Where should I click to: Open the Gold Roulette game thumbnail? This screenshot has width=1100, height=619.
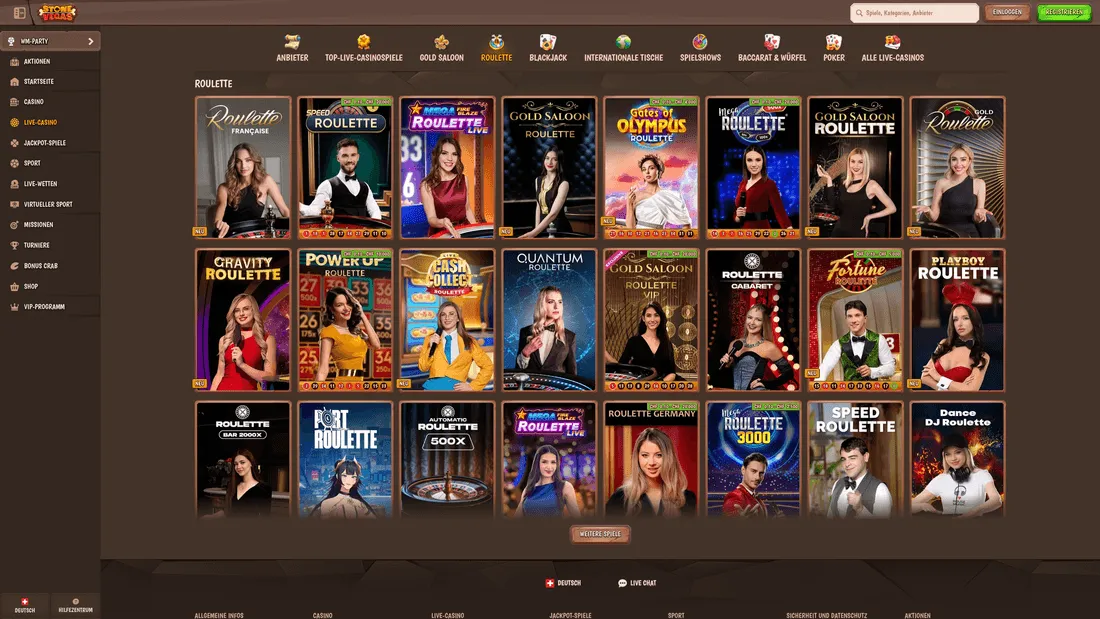pyautogui.click(x=958, y=168)
